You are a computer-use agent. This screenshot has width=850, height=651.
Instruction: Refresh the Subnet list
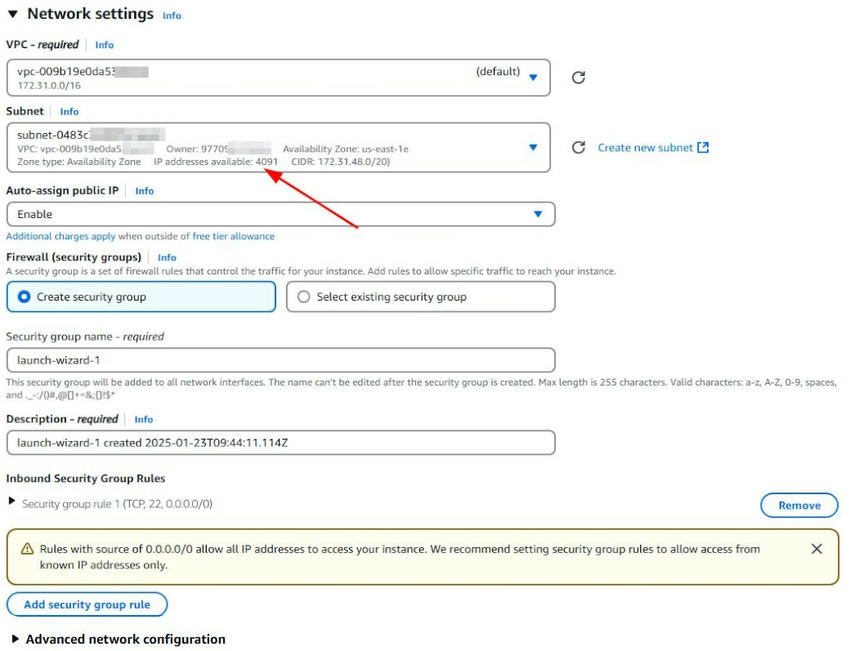point(578,146)
